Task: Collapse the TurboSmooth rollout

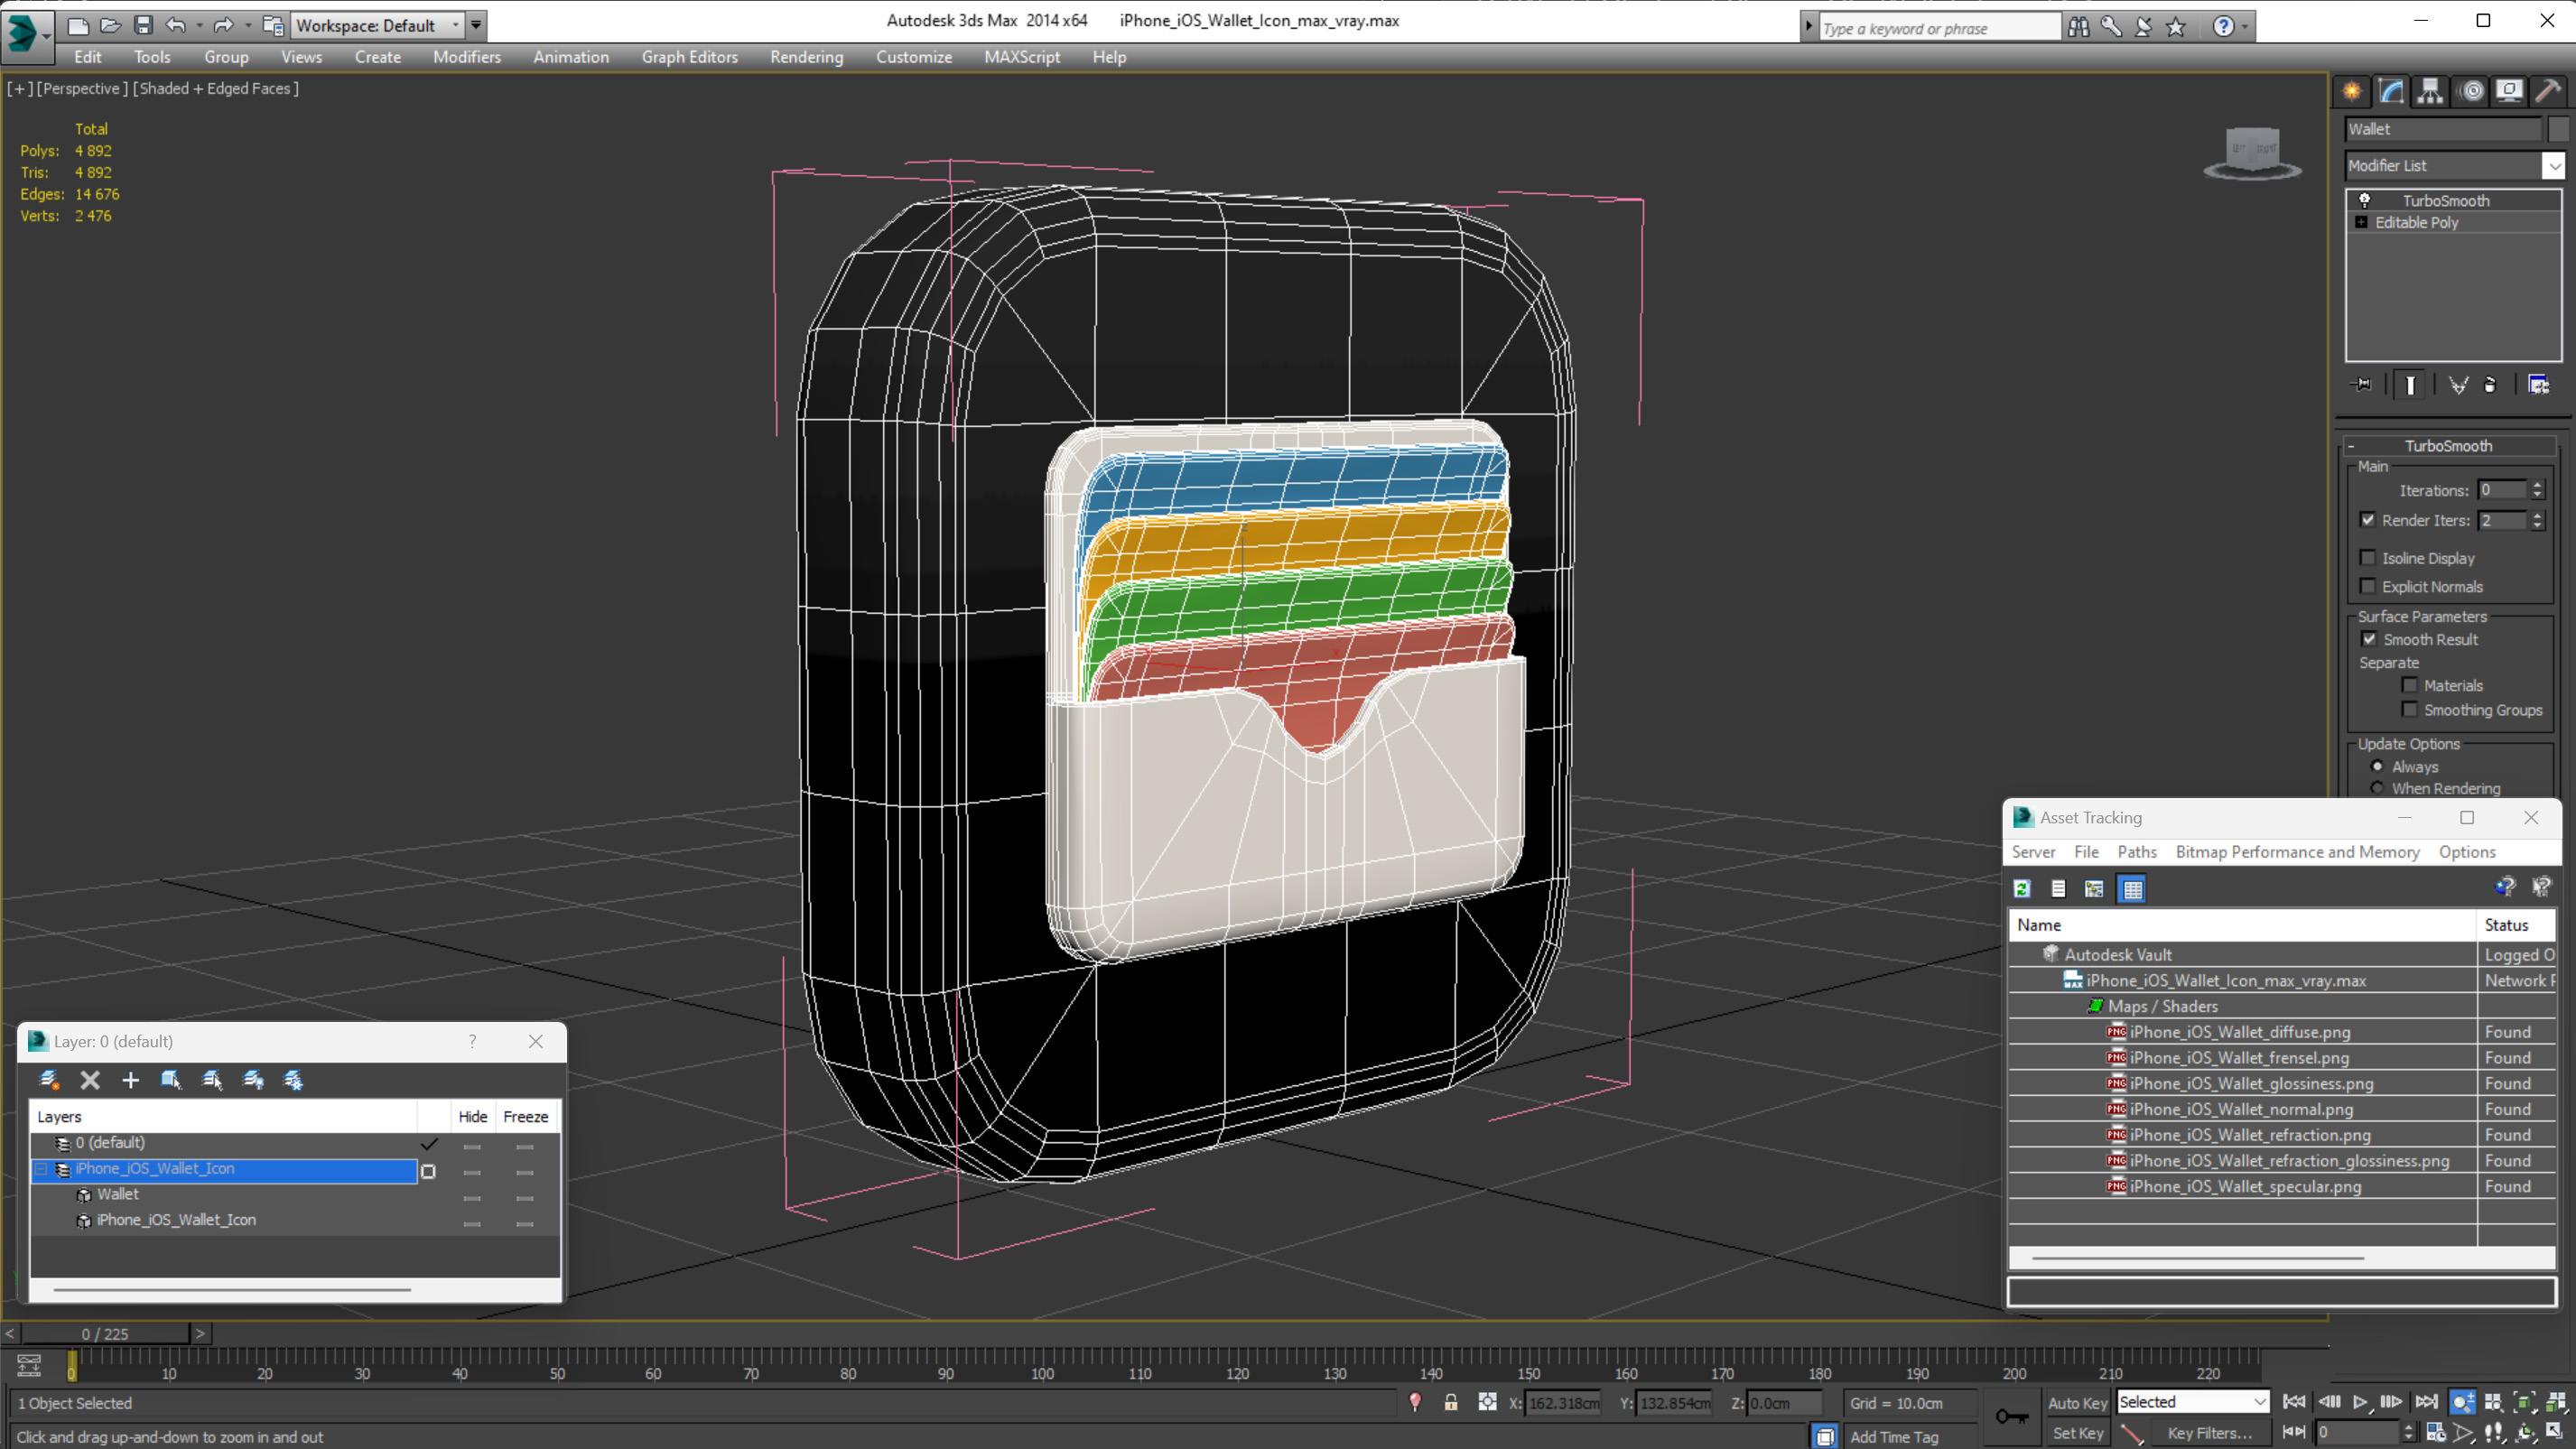Action: (x=2350, y=446)
